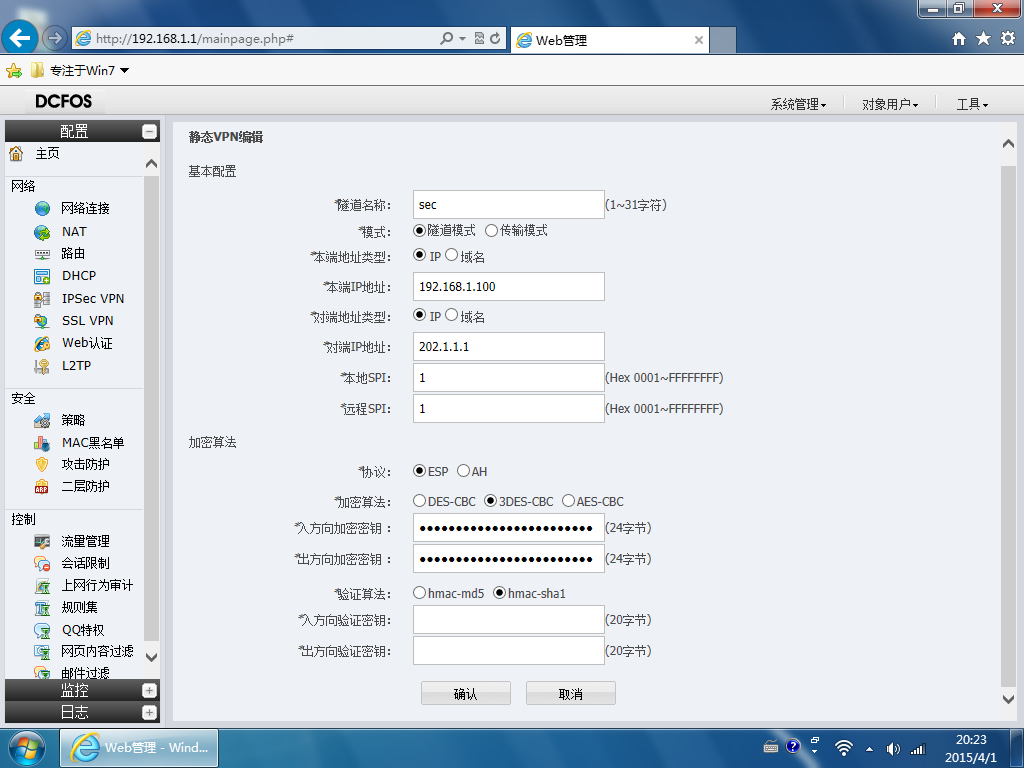Open the 主页 home icon in sidebar
This screenshot has height=768, width=1024.
(16, 153)
